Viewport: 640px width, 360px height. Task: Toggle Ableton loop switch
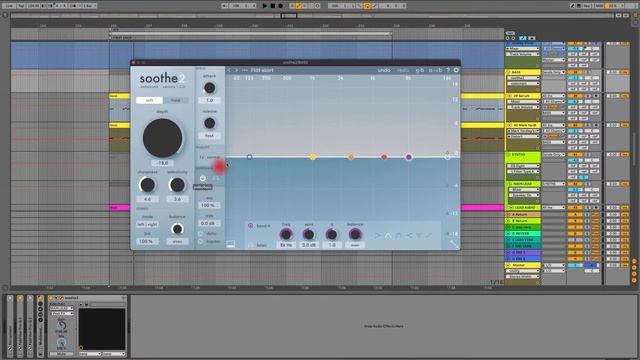point(367,6)
